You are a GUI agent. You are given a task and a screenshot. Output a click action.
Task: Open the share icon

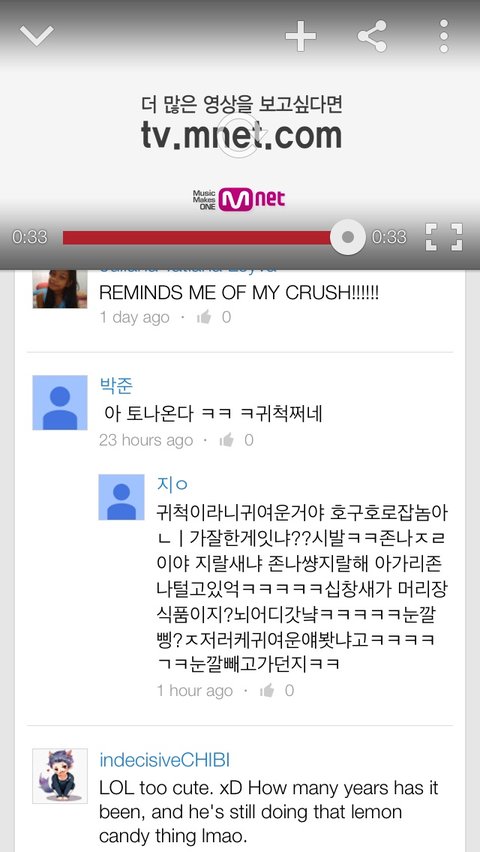[x=372, y=36]
